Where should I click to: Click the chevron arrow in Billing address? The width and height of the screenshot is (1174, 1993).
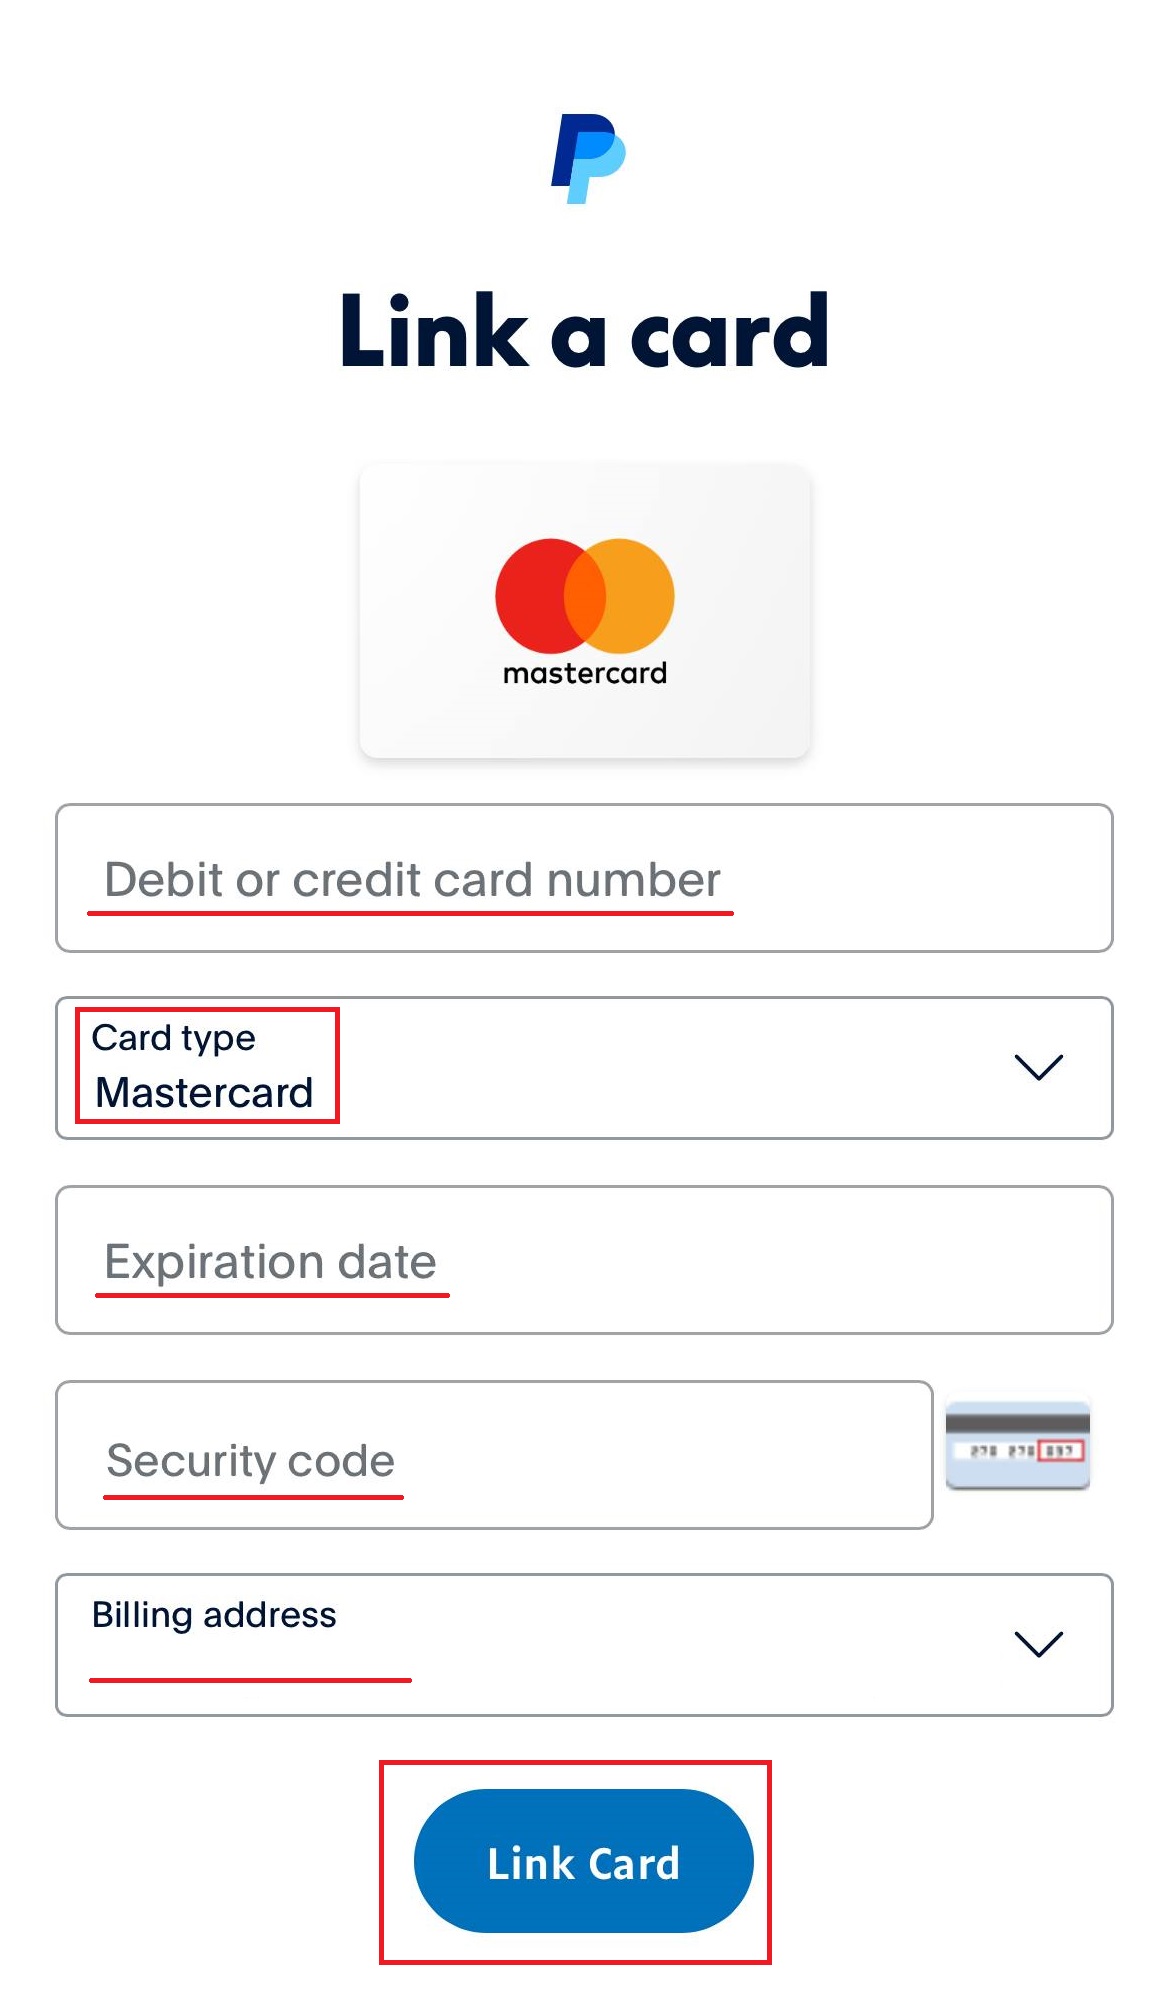tap(1038, 1644)
